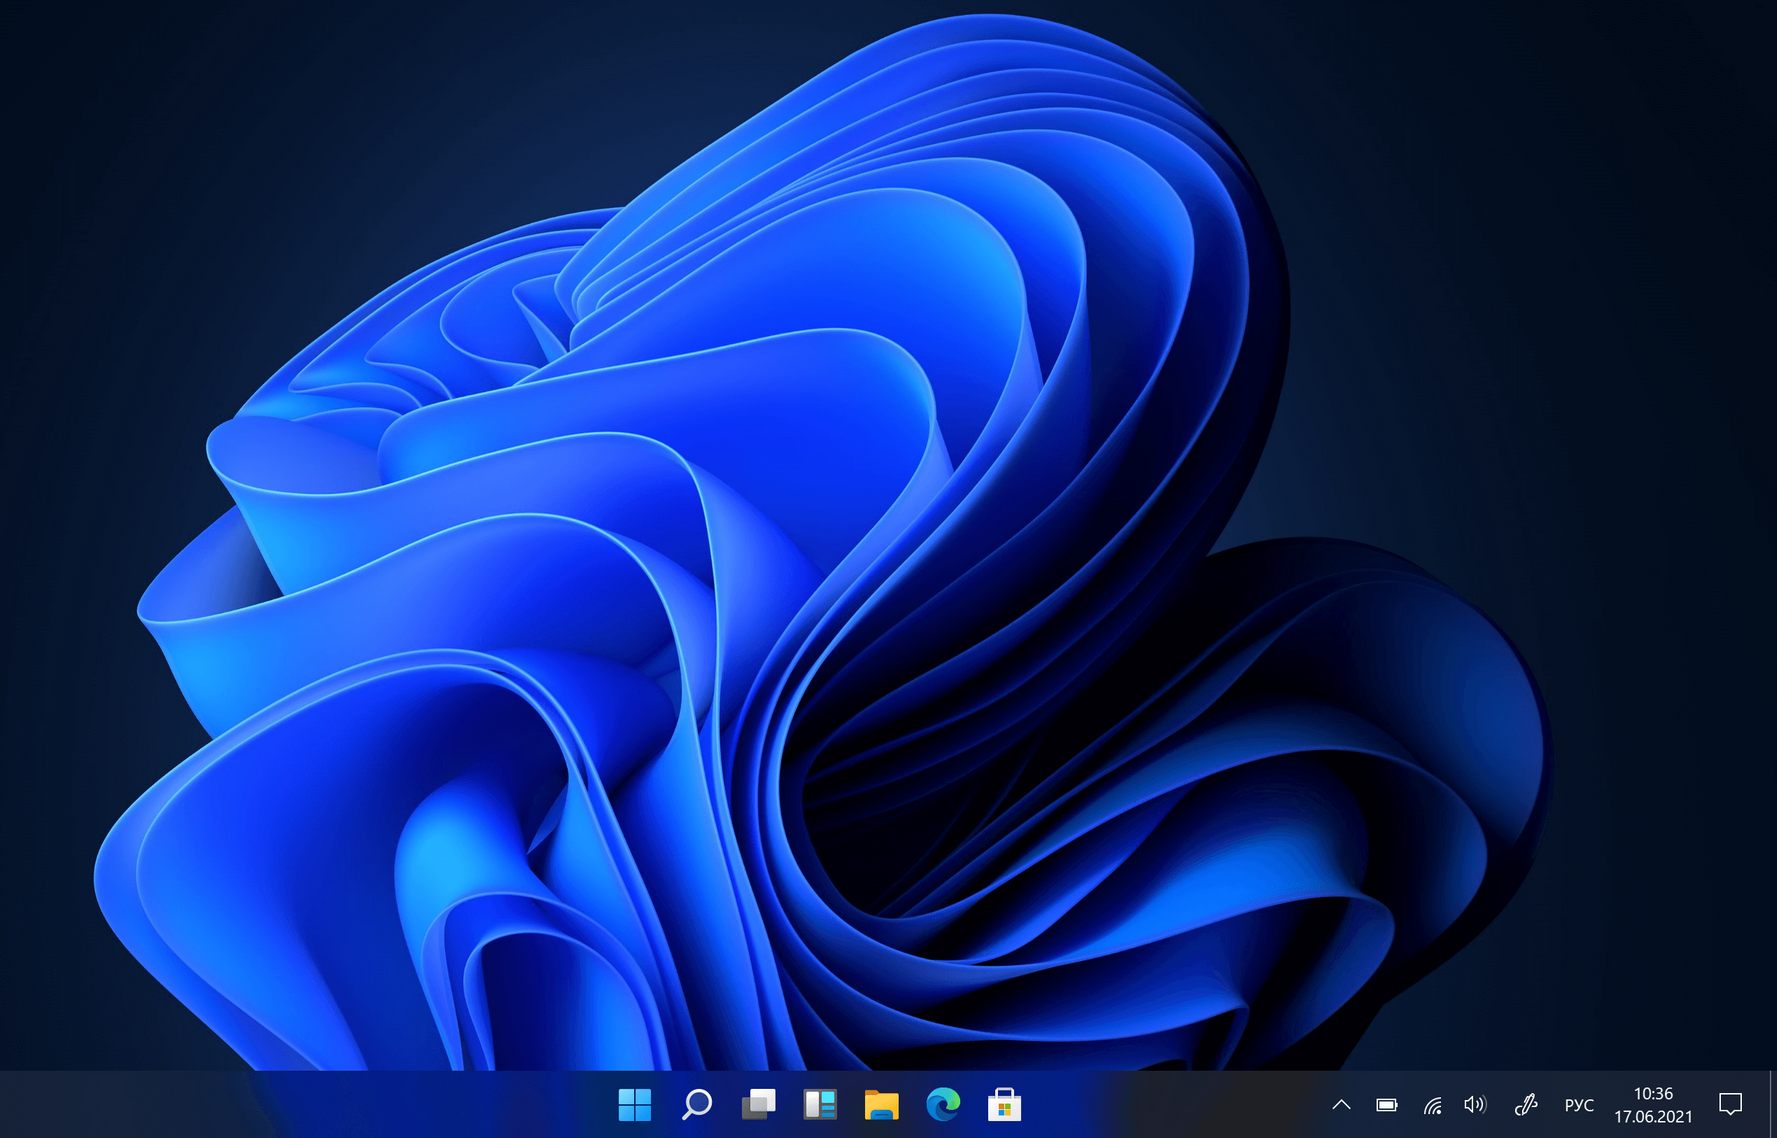The height and width of the screenshot is (1138, 1777).
Task: Check the battery status icon
Action: tap(1387, 1105)
